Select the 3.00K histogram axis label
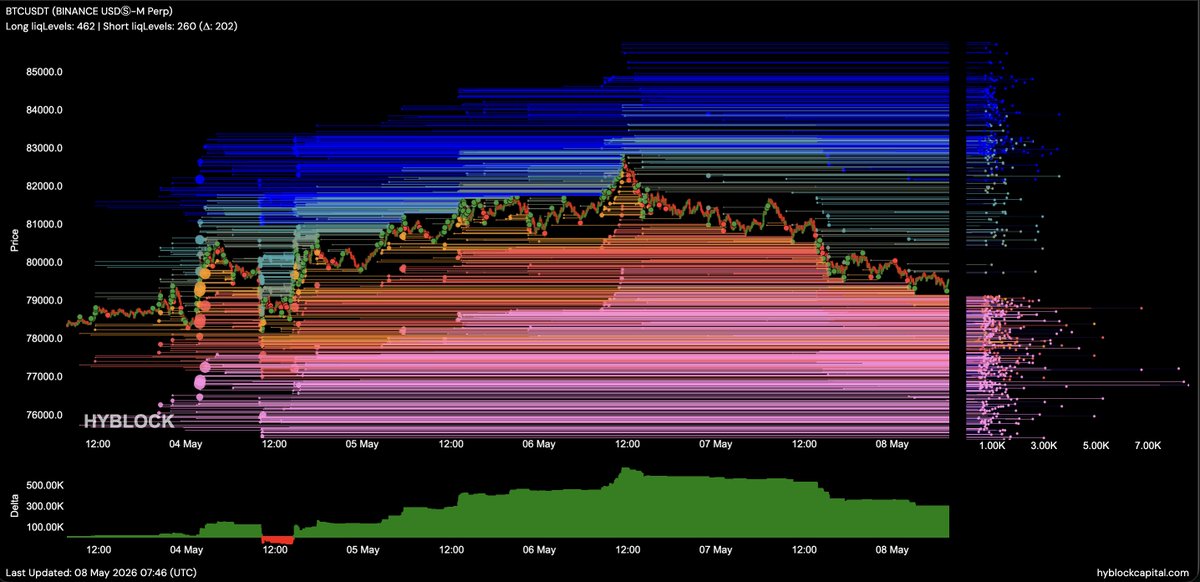The image size is (1200, 582). [1043, 445]
